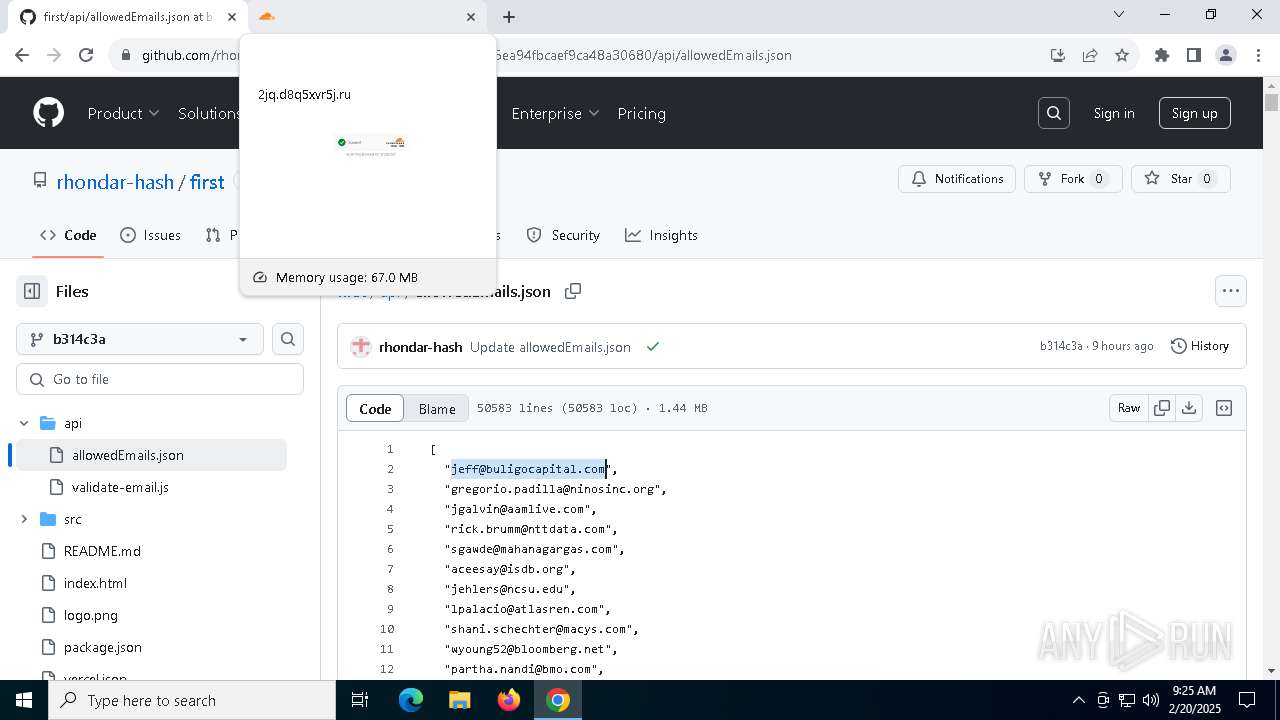Search files with magnifier button in sidebar
This screenshot has height=720, width=1280.
[x=288, y=339]
